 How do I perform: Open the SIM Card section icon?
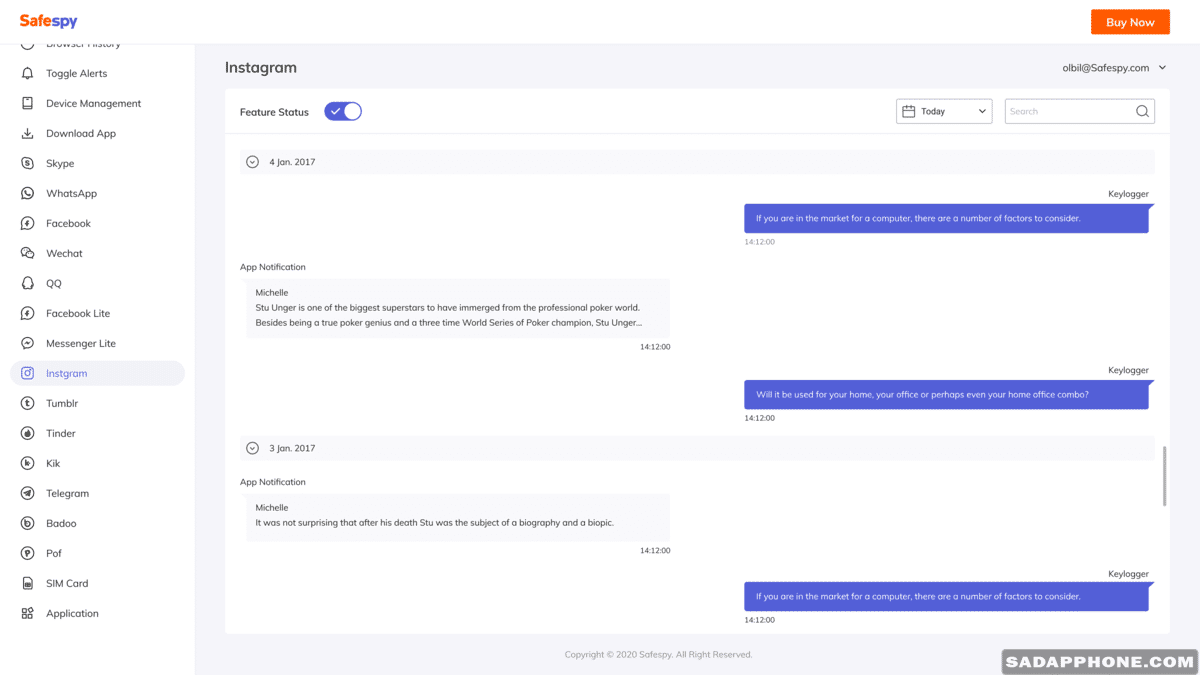29,583
